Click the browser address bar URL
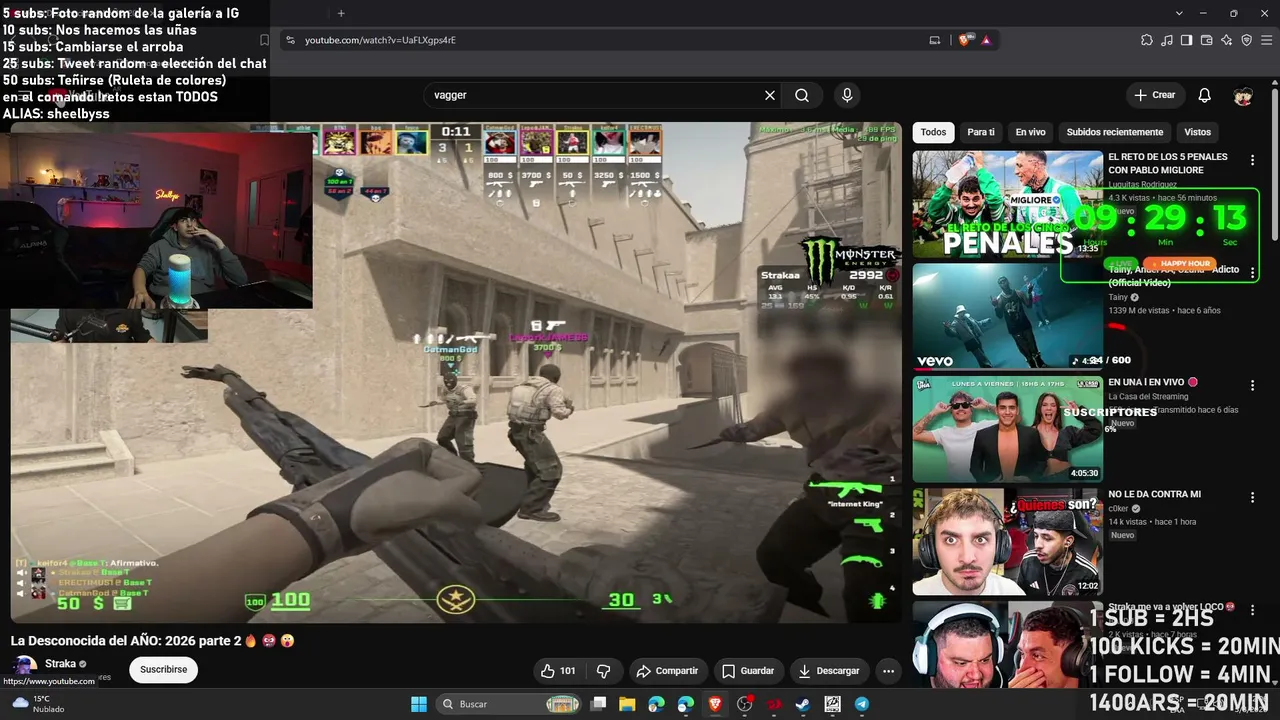Viewport: 1280px width, 720px height. (380, 40)
